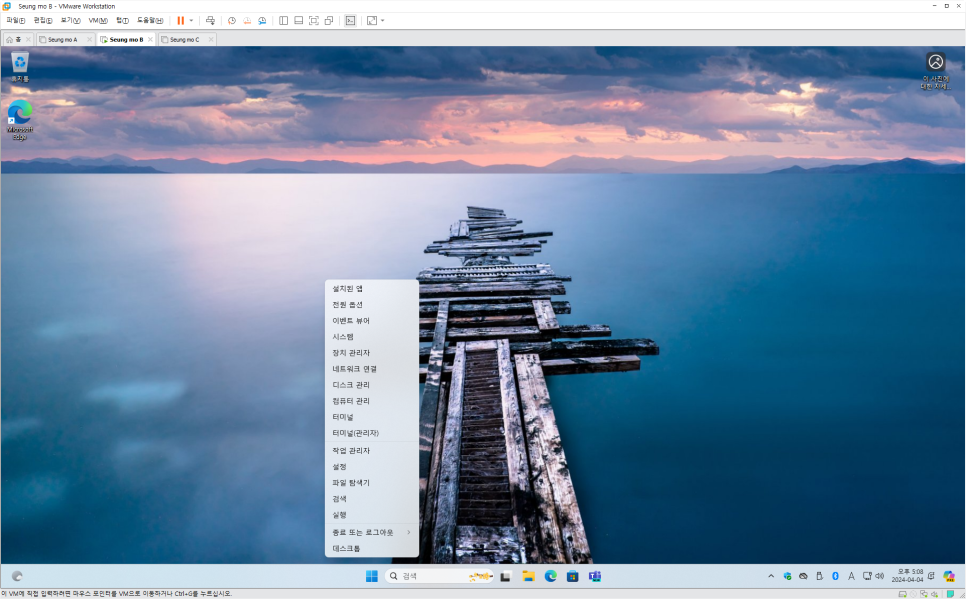
Task: Open Microsoft Store from the taskbar
Action: (572, 576)
